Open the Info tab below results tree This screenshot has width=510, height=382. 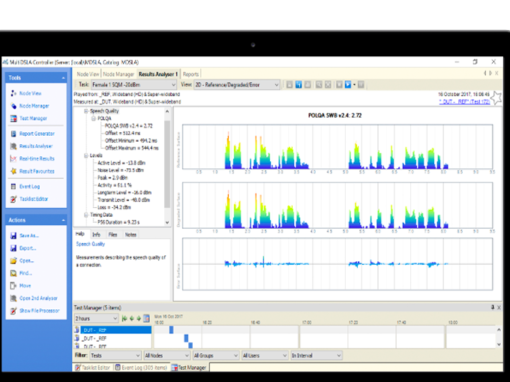(x=96, y=235)
